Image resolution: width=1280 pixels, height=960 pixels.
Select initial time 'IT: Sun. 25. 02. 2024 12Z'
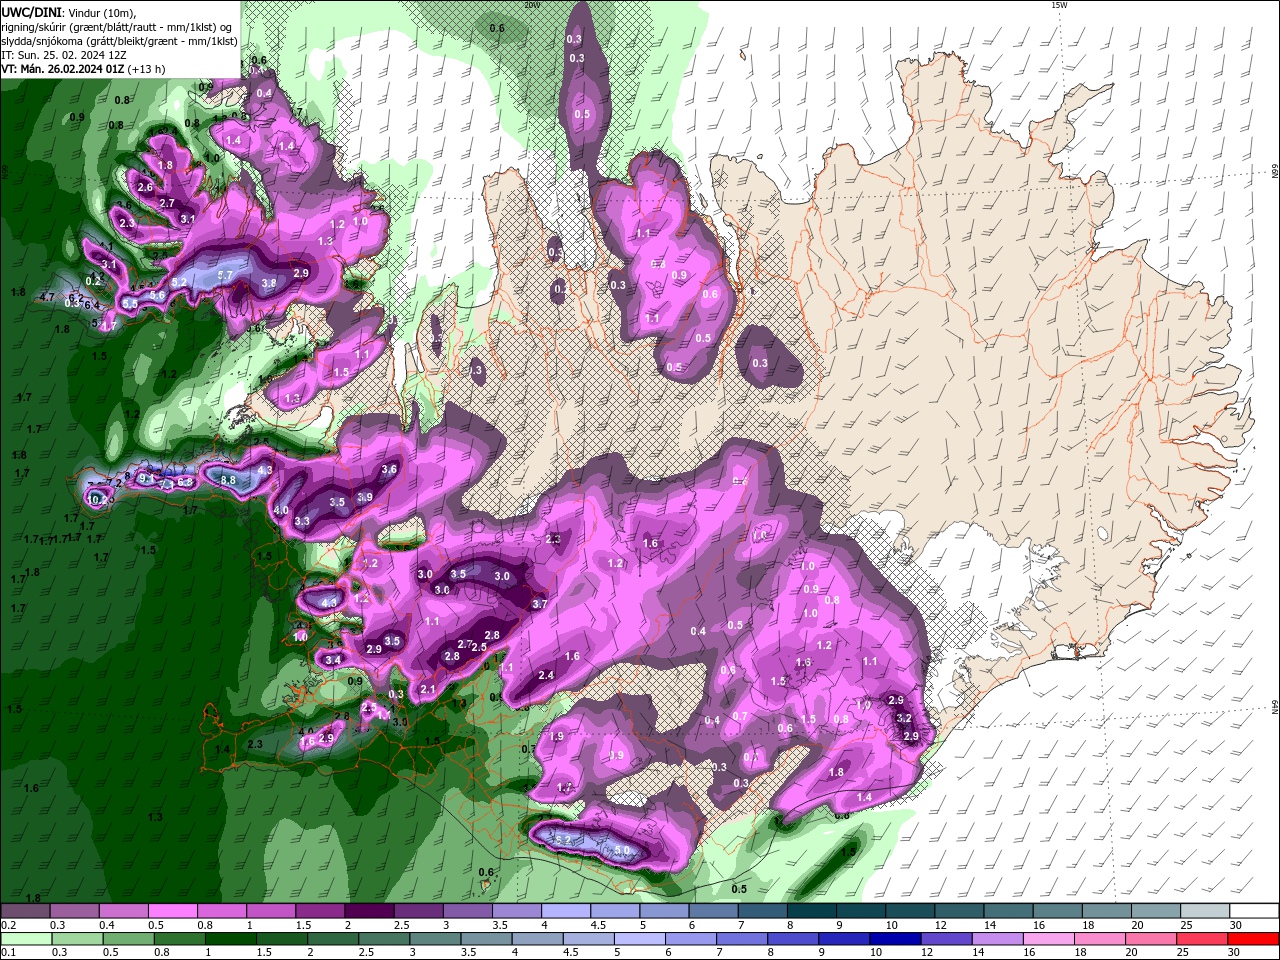pos(63,55)
